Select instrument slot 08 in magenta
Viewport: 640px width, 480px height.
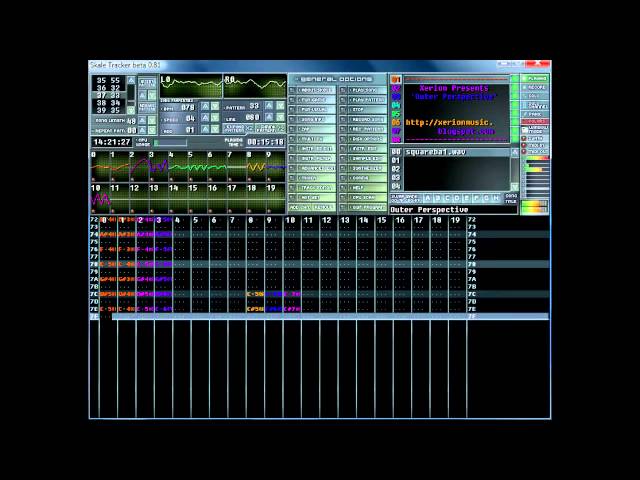coord(396,140)
